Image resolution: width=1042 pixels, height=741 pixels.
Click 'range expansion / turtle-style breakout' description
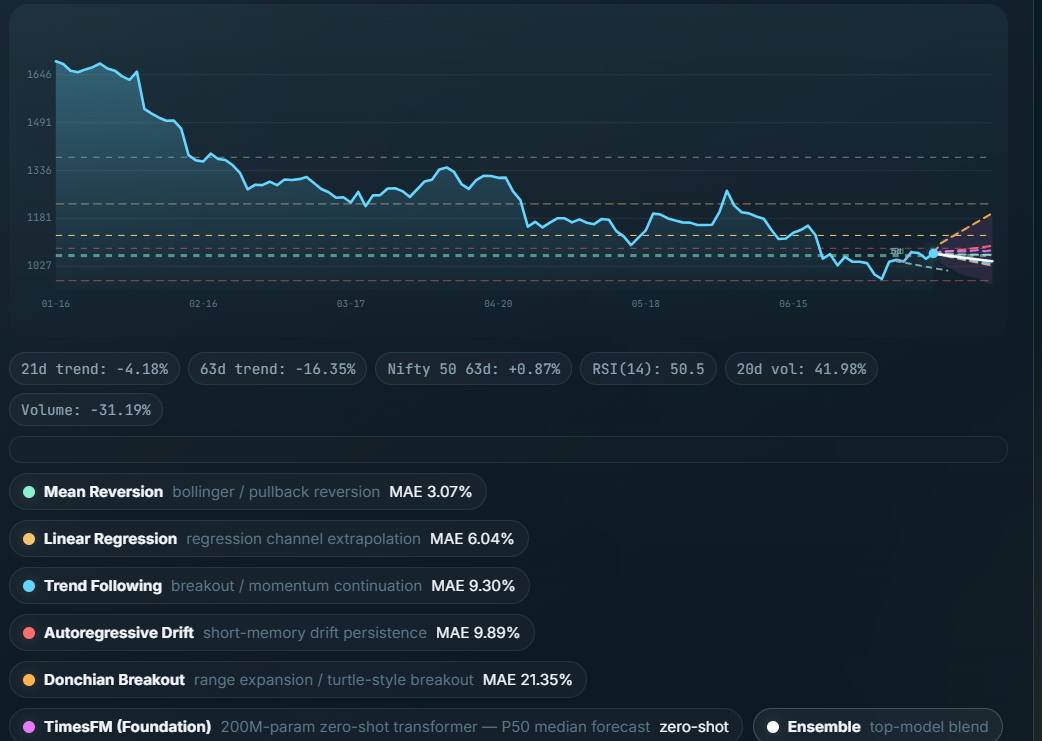point(334,680)
